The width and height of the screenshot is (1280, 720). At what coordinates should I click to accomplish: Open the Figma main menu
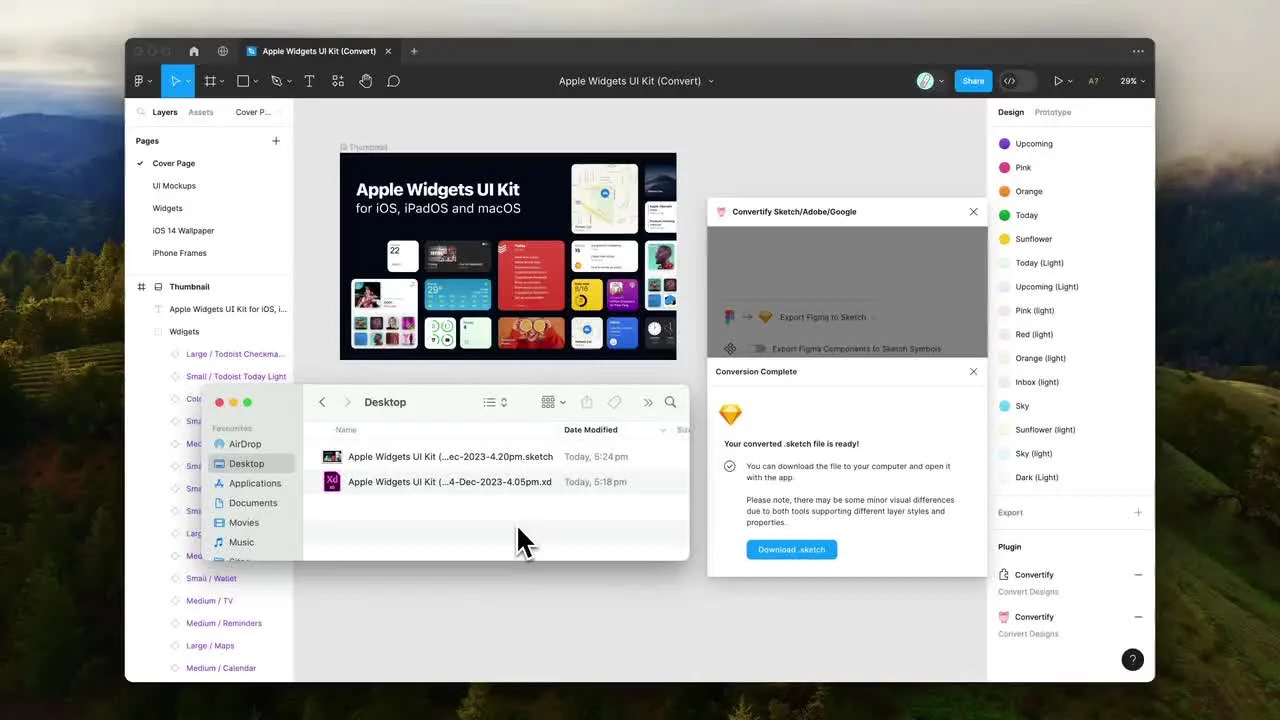click(x=143, y=81)
